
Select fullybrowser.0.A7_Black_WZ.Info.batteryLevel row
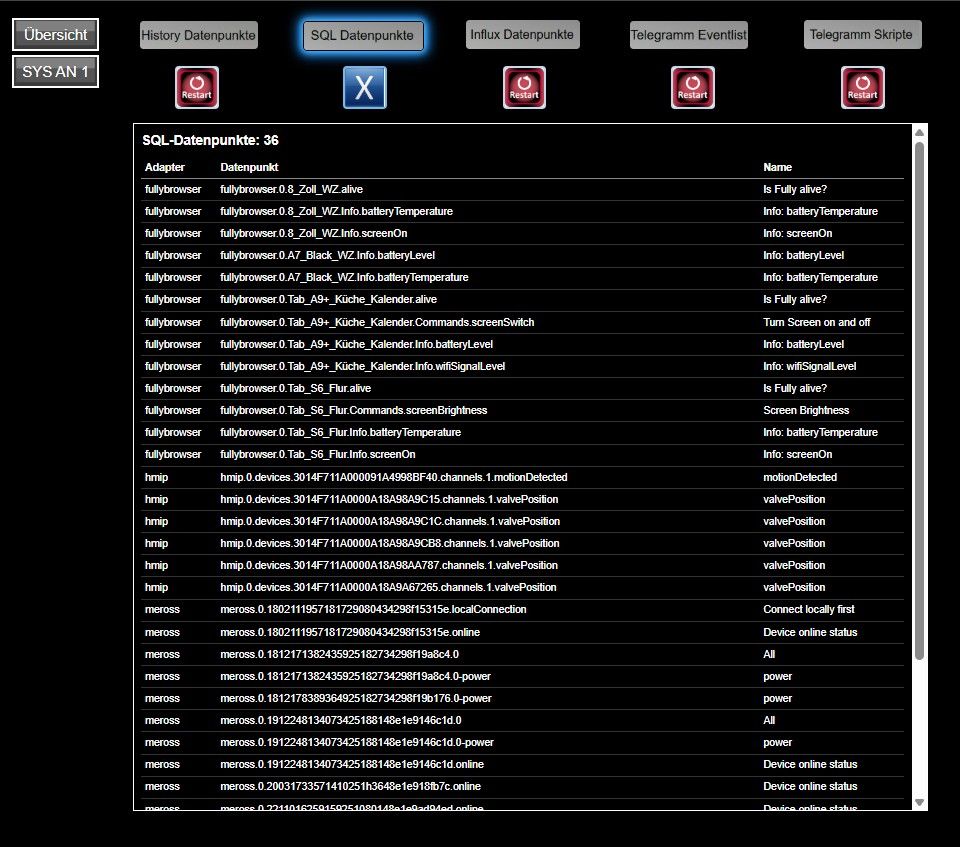522,255
